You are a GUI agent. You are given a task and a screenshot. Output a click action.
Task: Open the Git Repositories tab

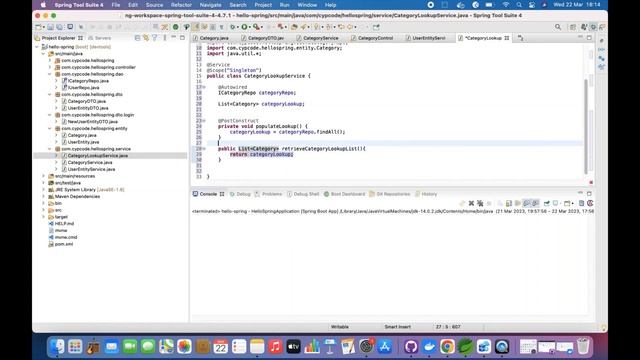click(390, 194)
